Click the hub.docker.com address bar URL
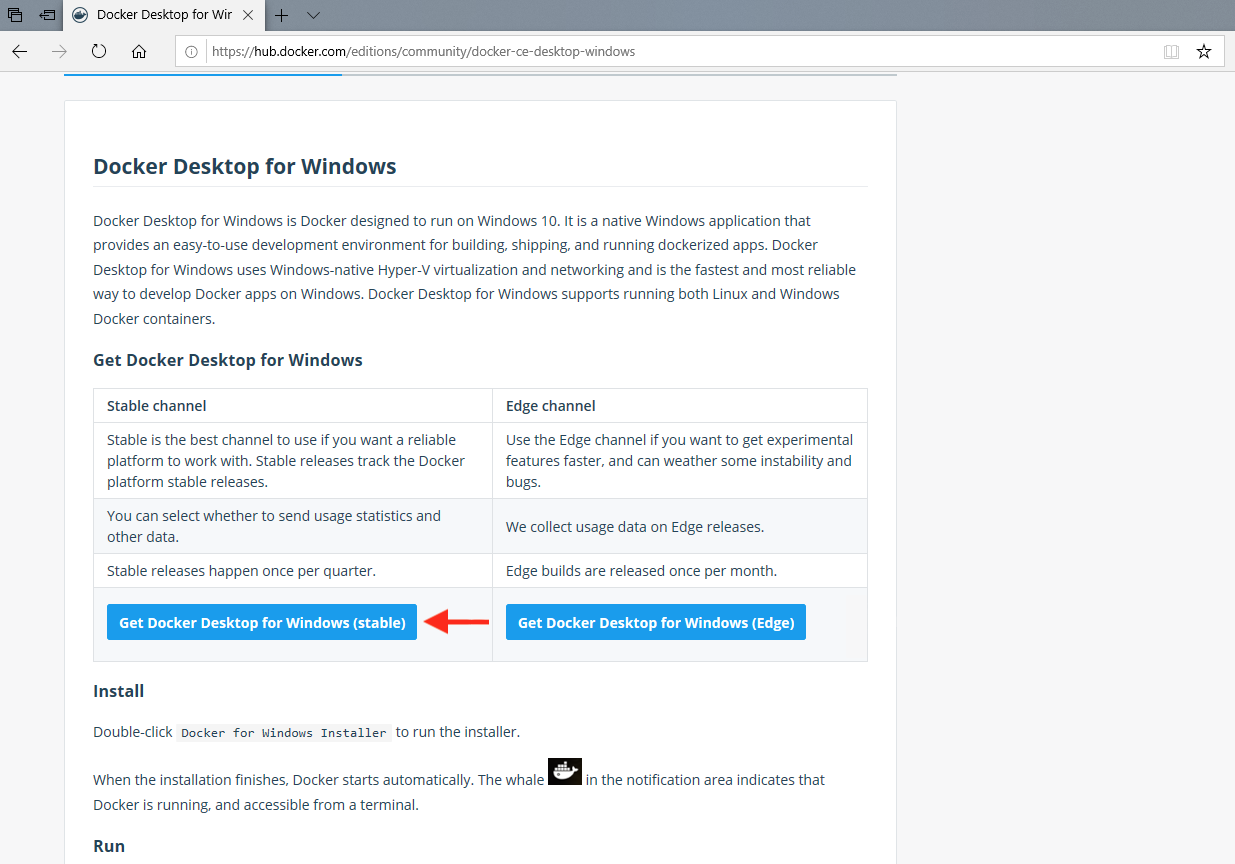1235x864 pixels. (x=423, y=51)
